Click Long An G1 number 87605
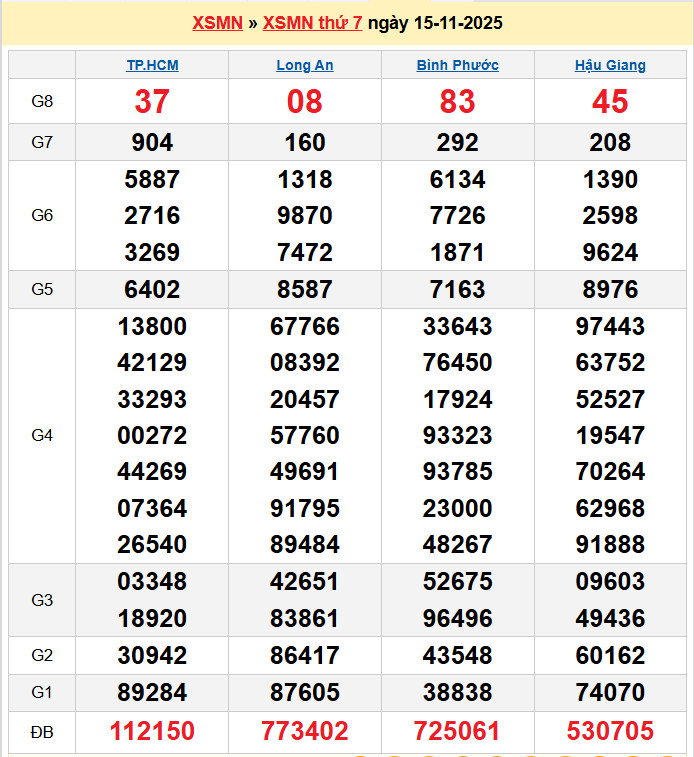694x757 pixels. pos(305,692)
